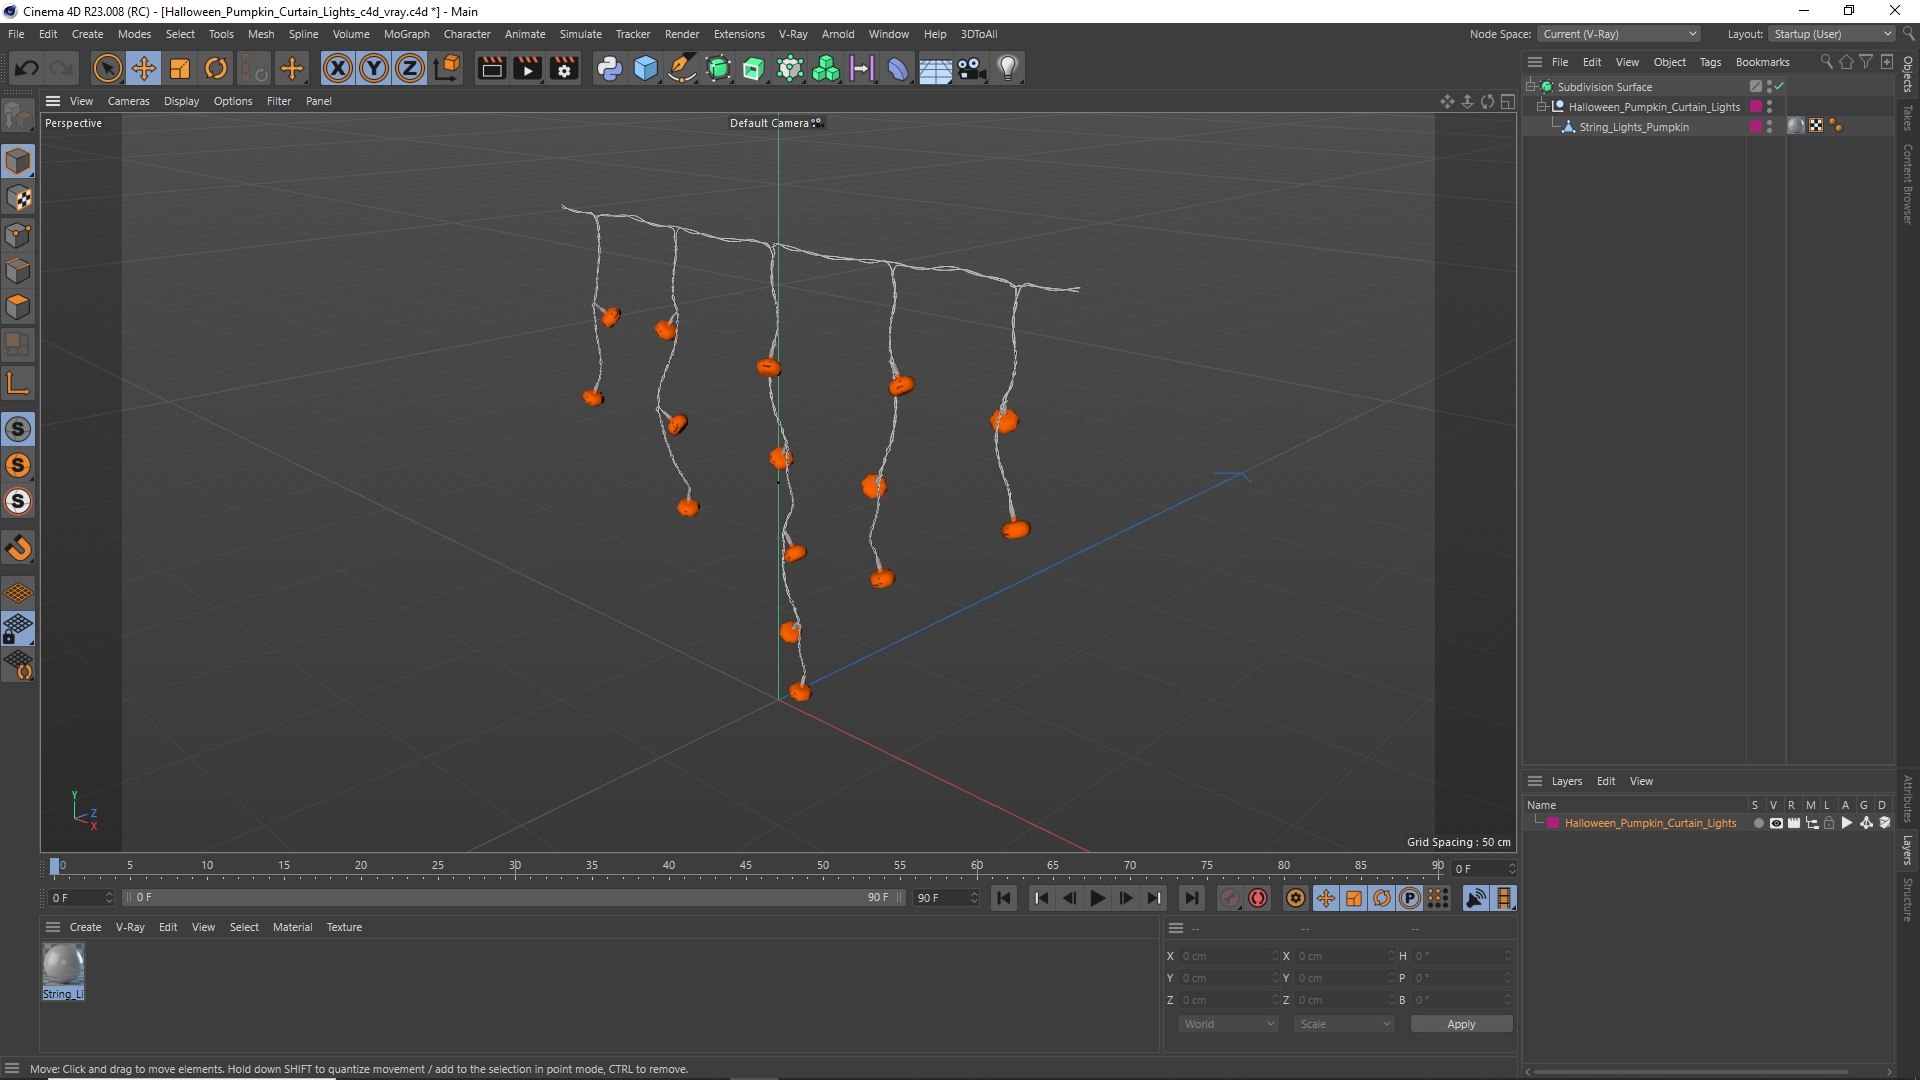Open the Simulate menu
Viewport: 1920px width, 1080px height.
(580, 34)
